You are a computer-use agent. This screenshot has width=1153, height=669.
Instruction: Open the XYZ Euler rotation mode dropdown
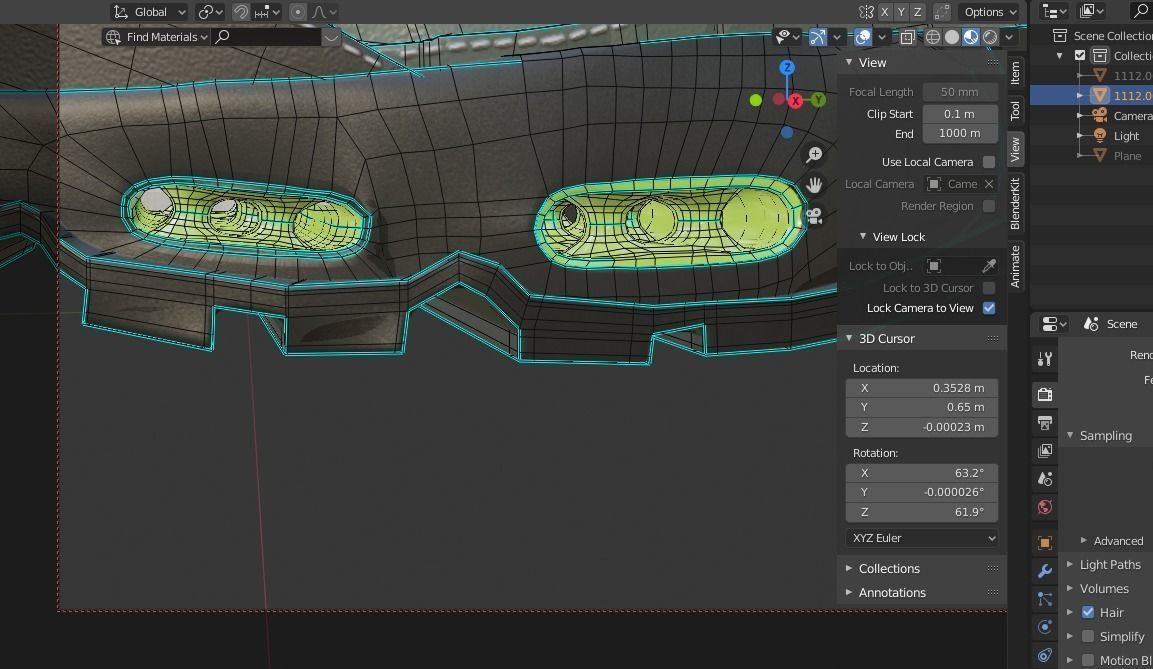921,538
